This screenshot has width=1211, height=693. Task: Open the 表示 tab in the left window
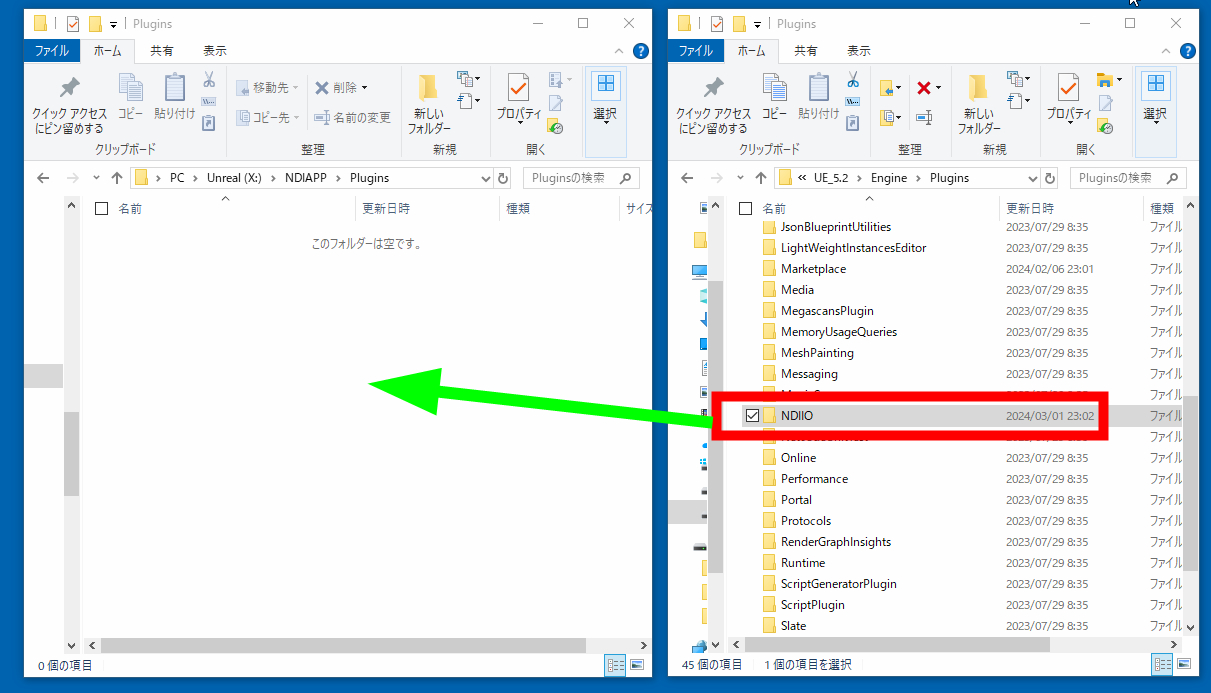point(214,50)
